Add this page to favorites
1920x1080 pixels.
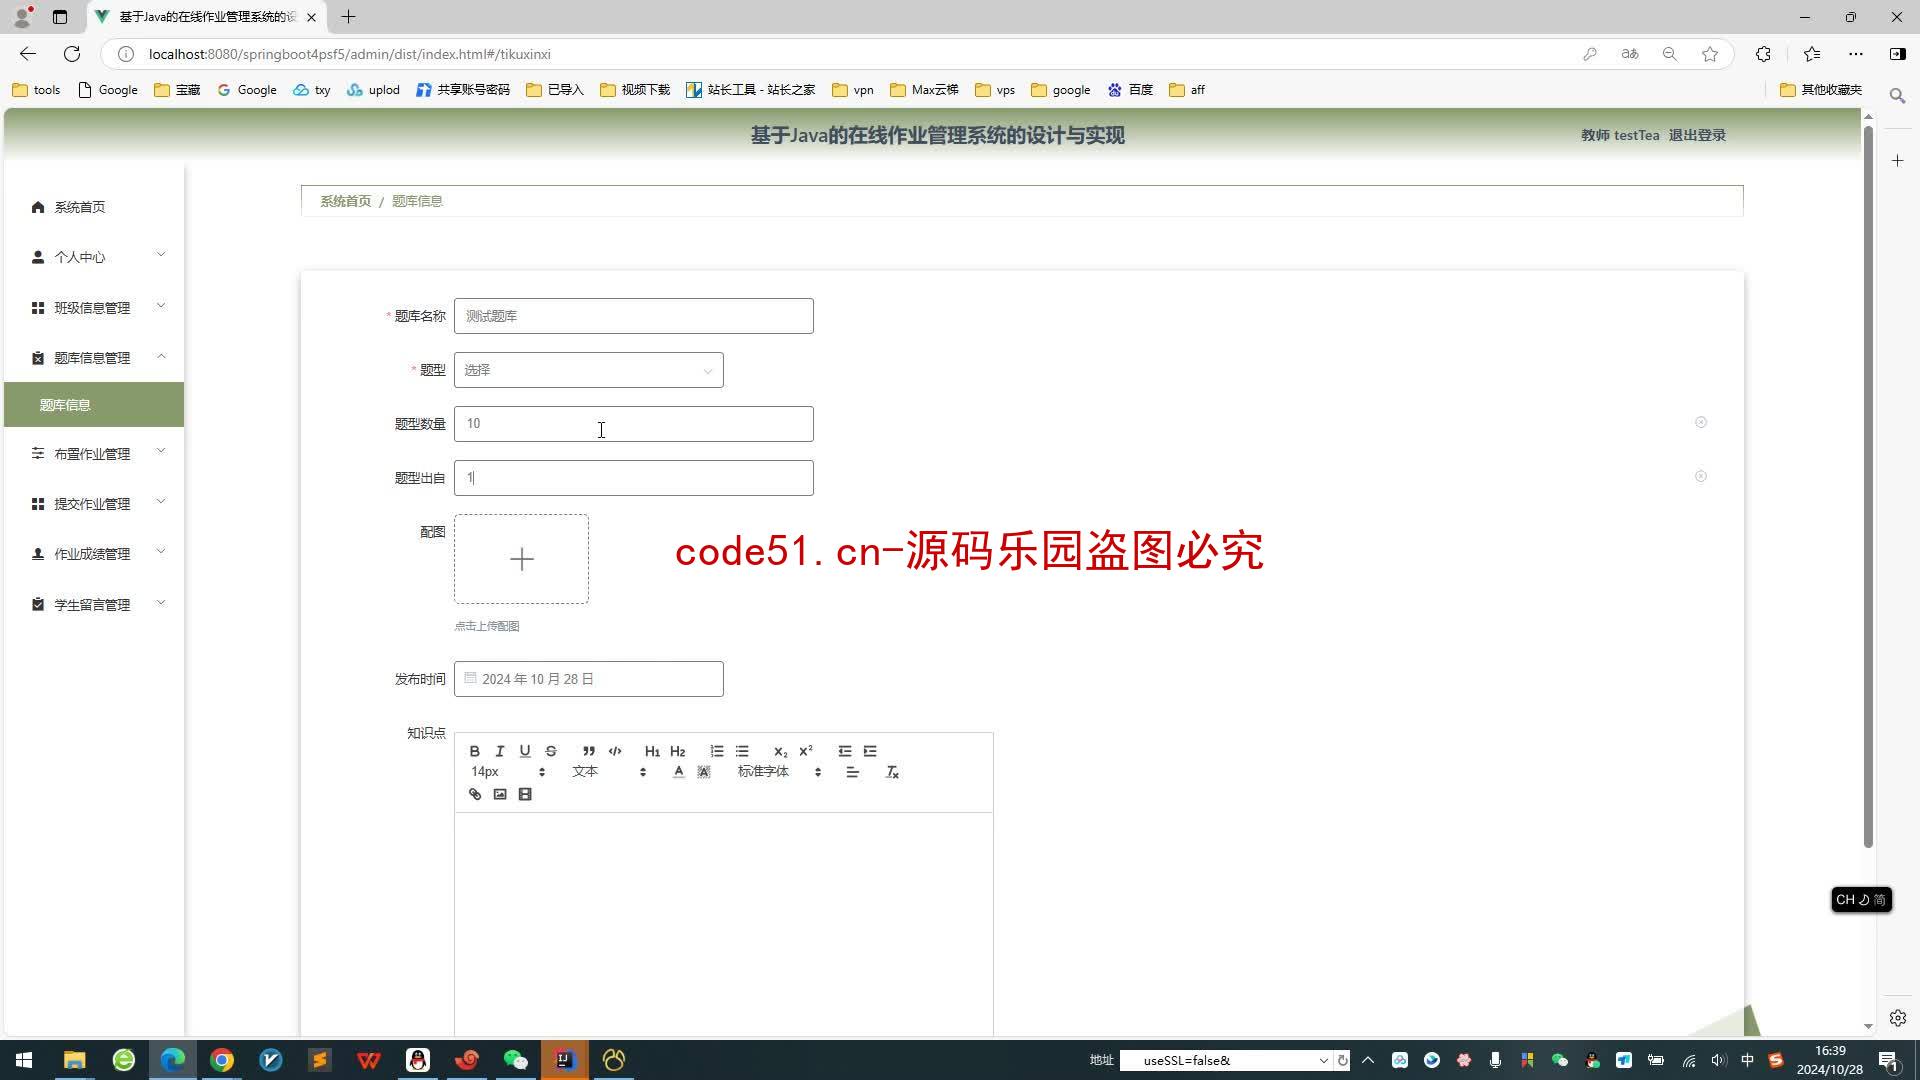1710,54
